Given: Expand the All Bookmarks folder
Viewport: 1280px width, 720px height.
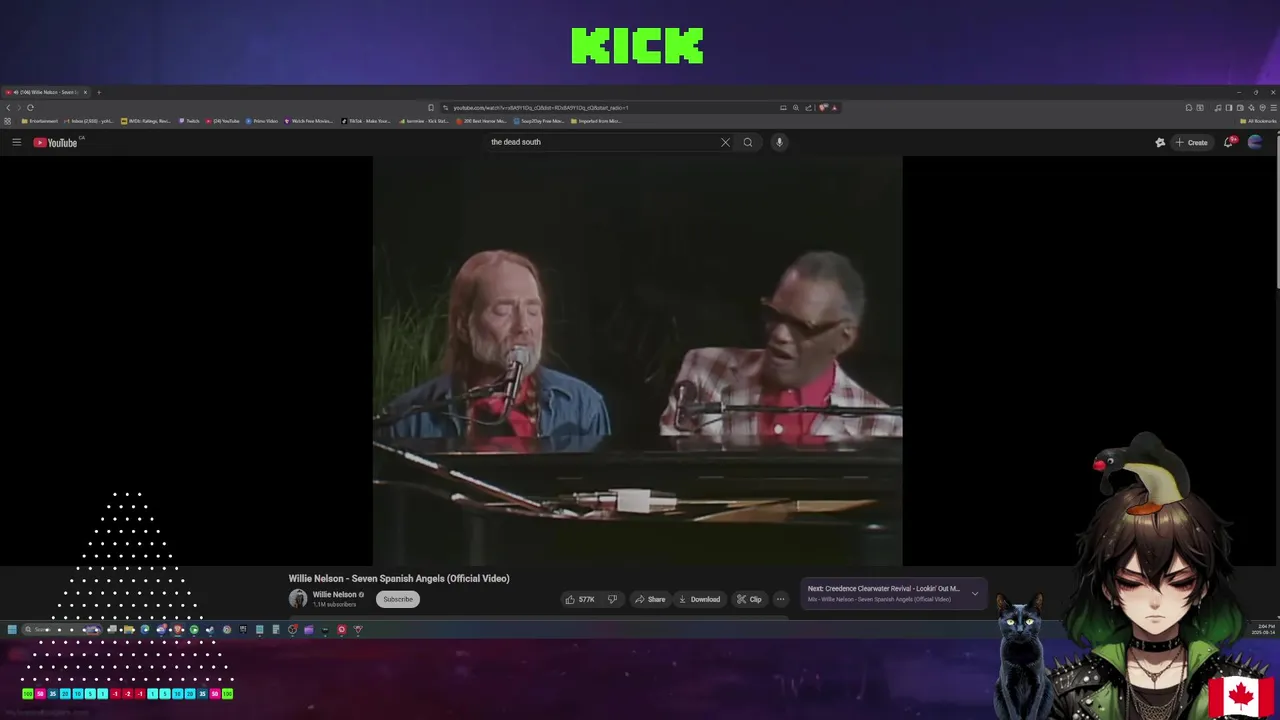Looking at the screenshot, I should [x=1258, y=121].
